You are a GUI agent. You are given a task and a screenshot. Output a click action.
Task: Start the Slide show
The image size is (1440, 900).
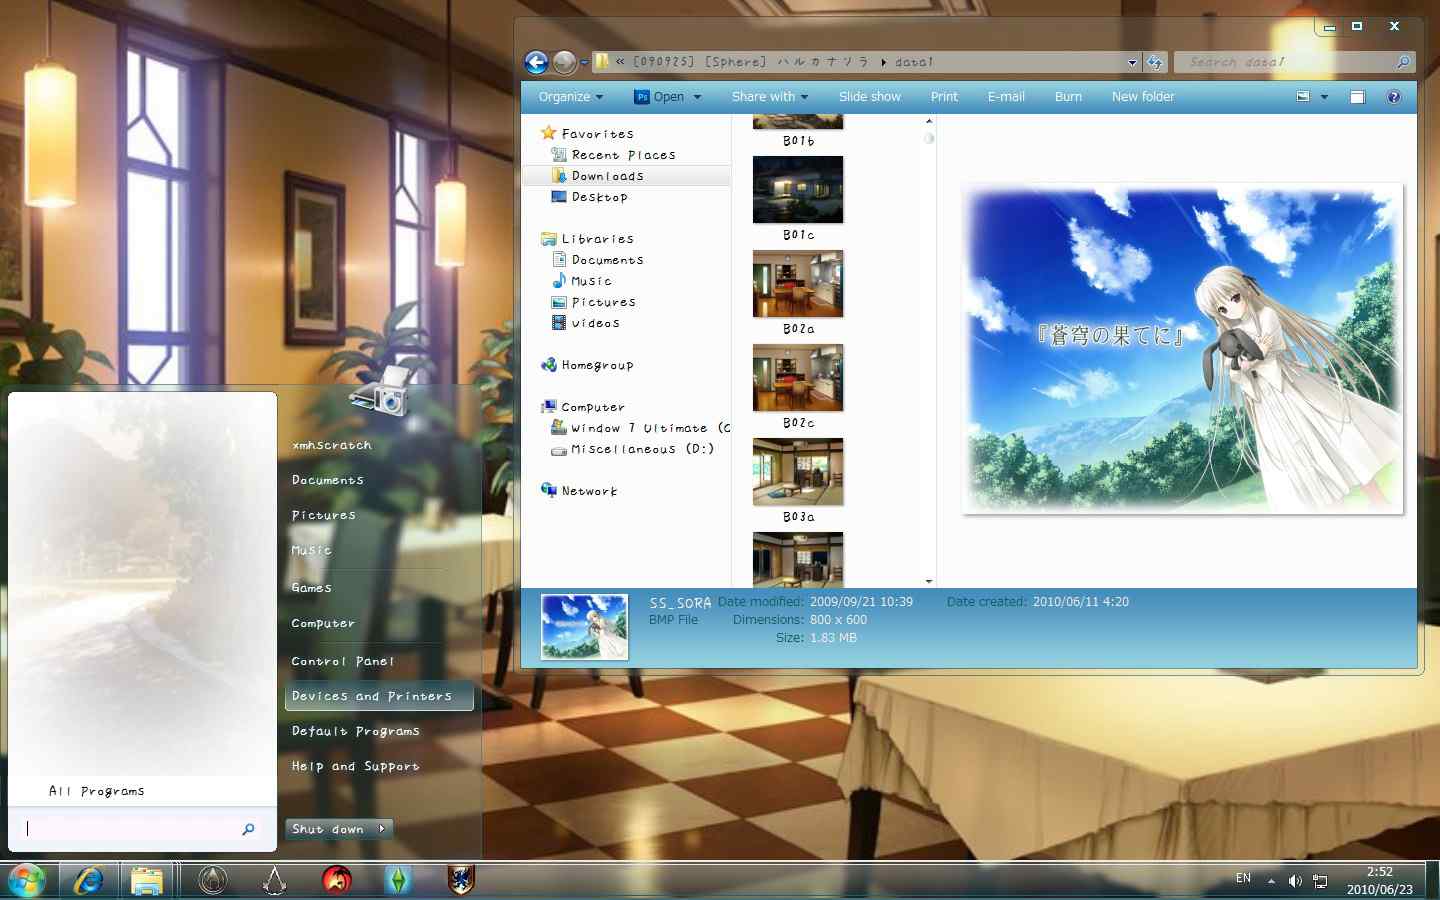[870, 97]
